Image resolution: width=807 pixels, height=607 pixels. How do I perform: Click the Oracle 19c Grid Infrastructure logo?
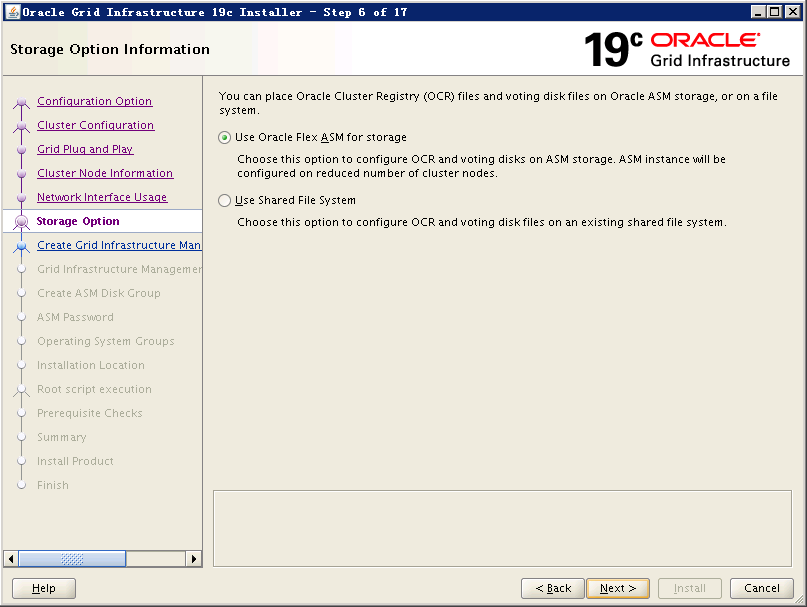[x=687, y=49]
